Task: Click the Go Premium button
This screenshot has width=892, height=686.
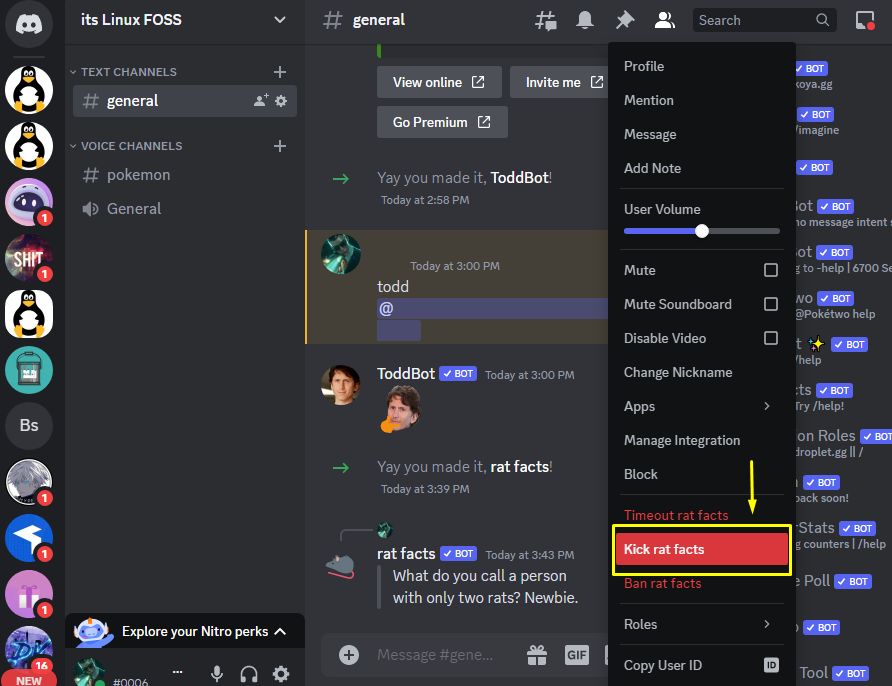Action: pyautogui.click(x=442, y=122)
